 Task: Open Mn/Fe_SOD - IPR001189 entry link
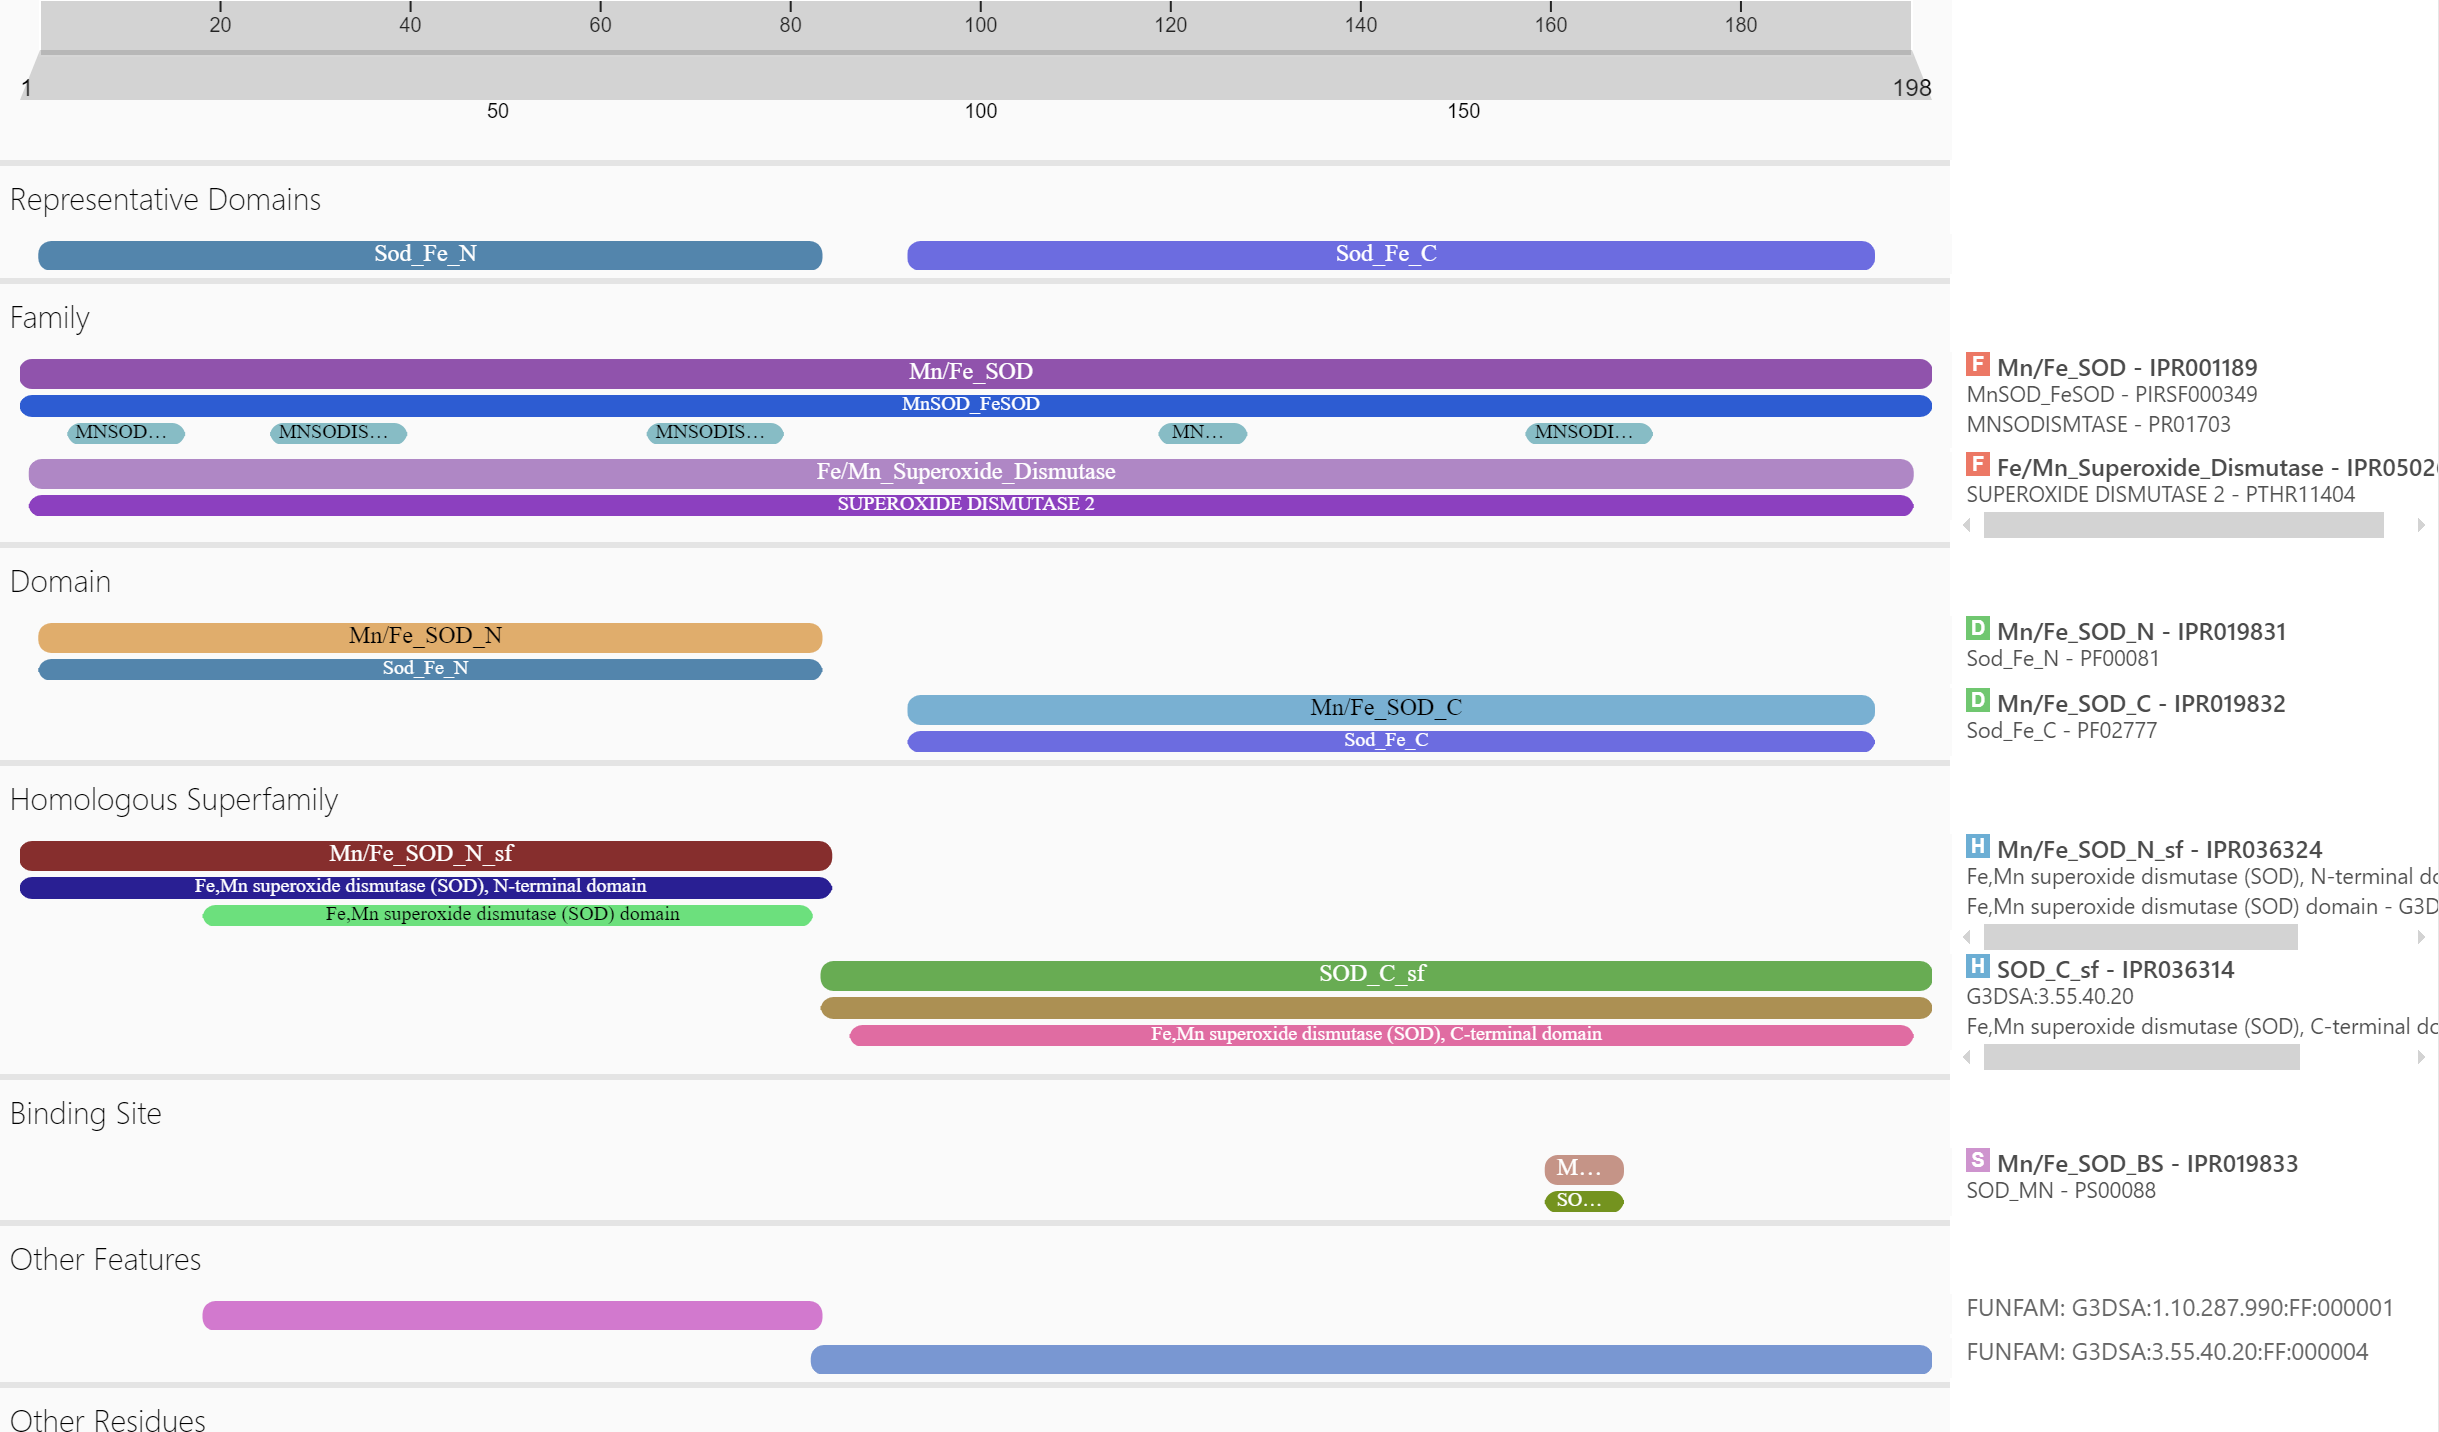click(2127, 368)
